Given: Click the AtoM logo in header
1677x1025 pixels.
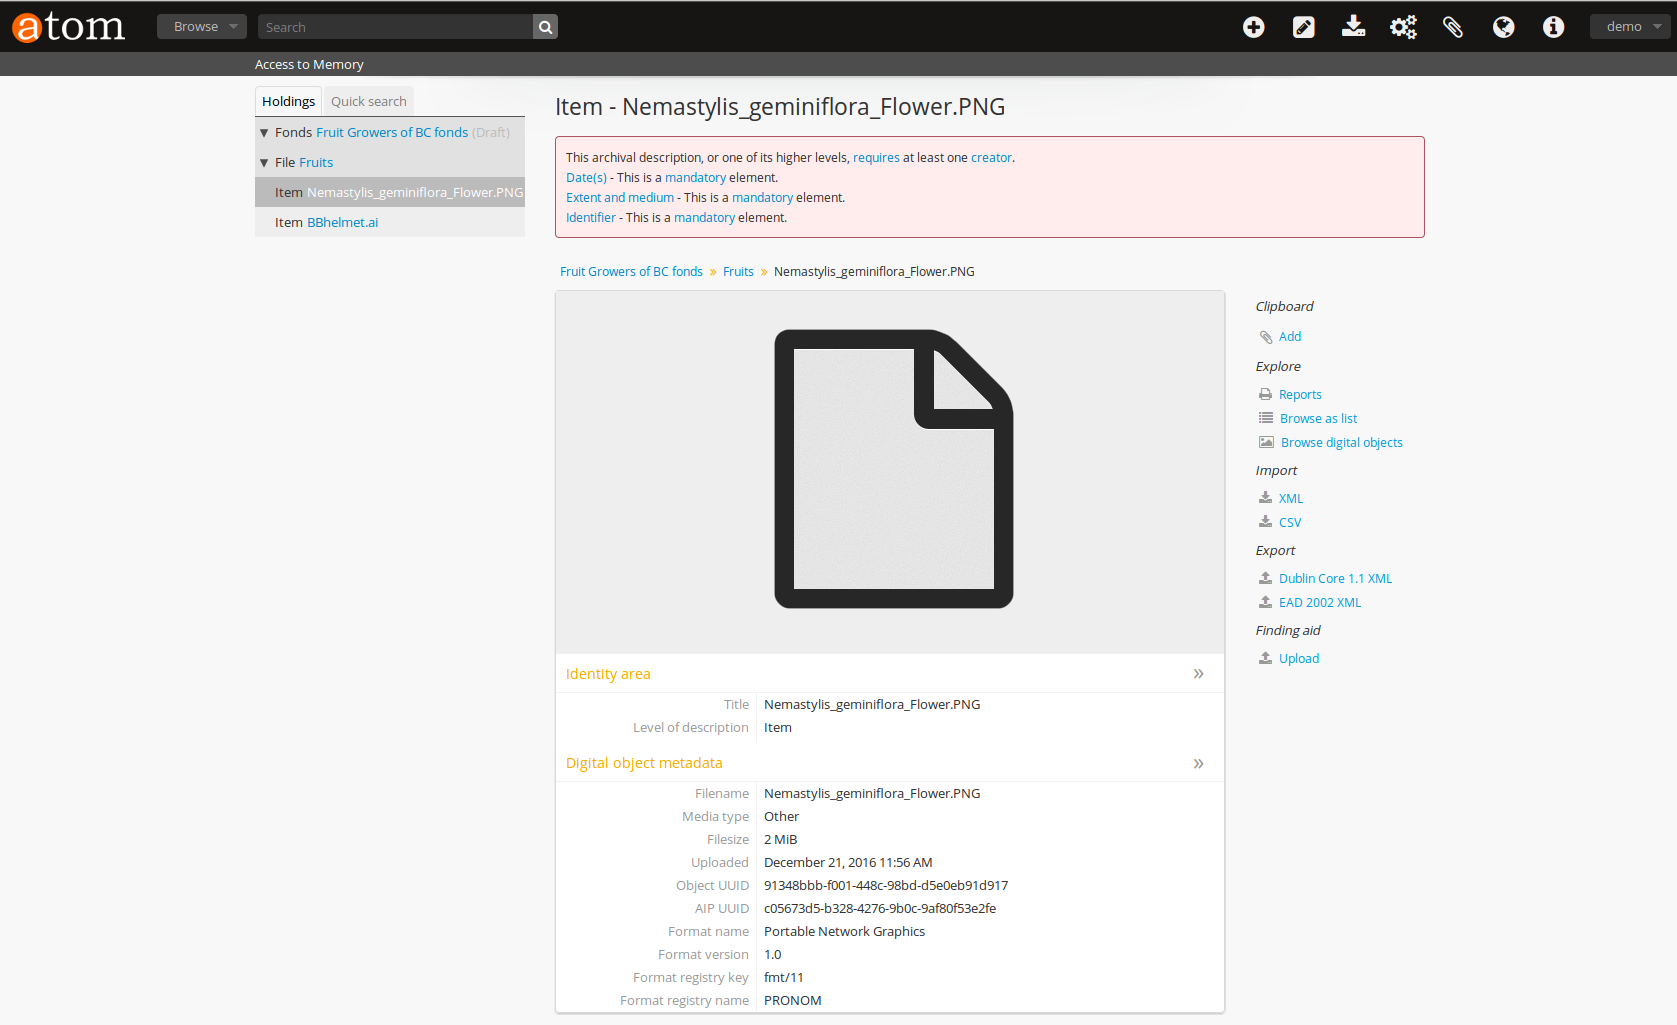Looking at the screenshot, I should (x=68, y=27).
